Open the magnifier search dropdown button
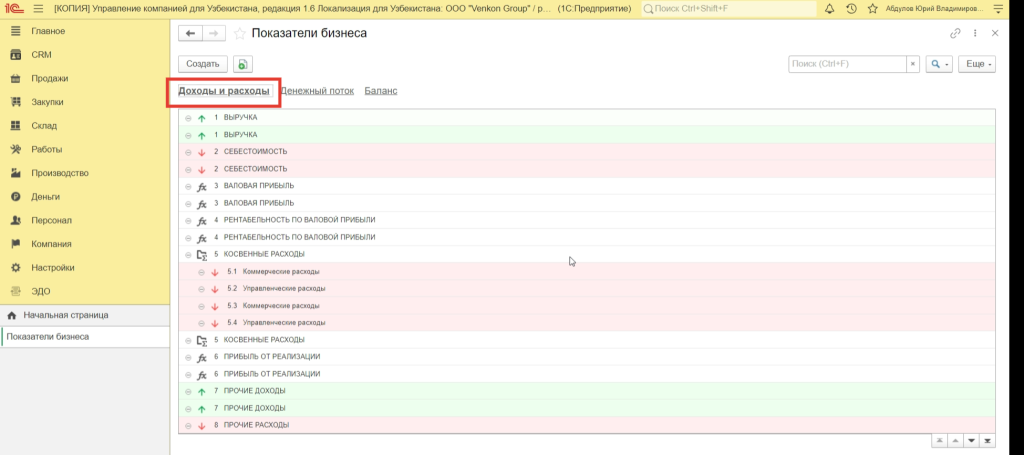Image resolution: width=1024 pixels, height=455 pixels. (938, 64)
